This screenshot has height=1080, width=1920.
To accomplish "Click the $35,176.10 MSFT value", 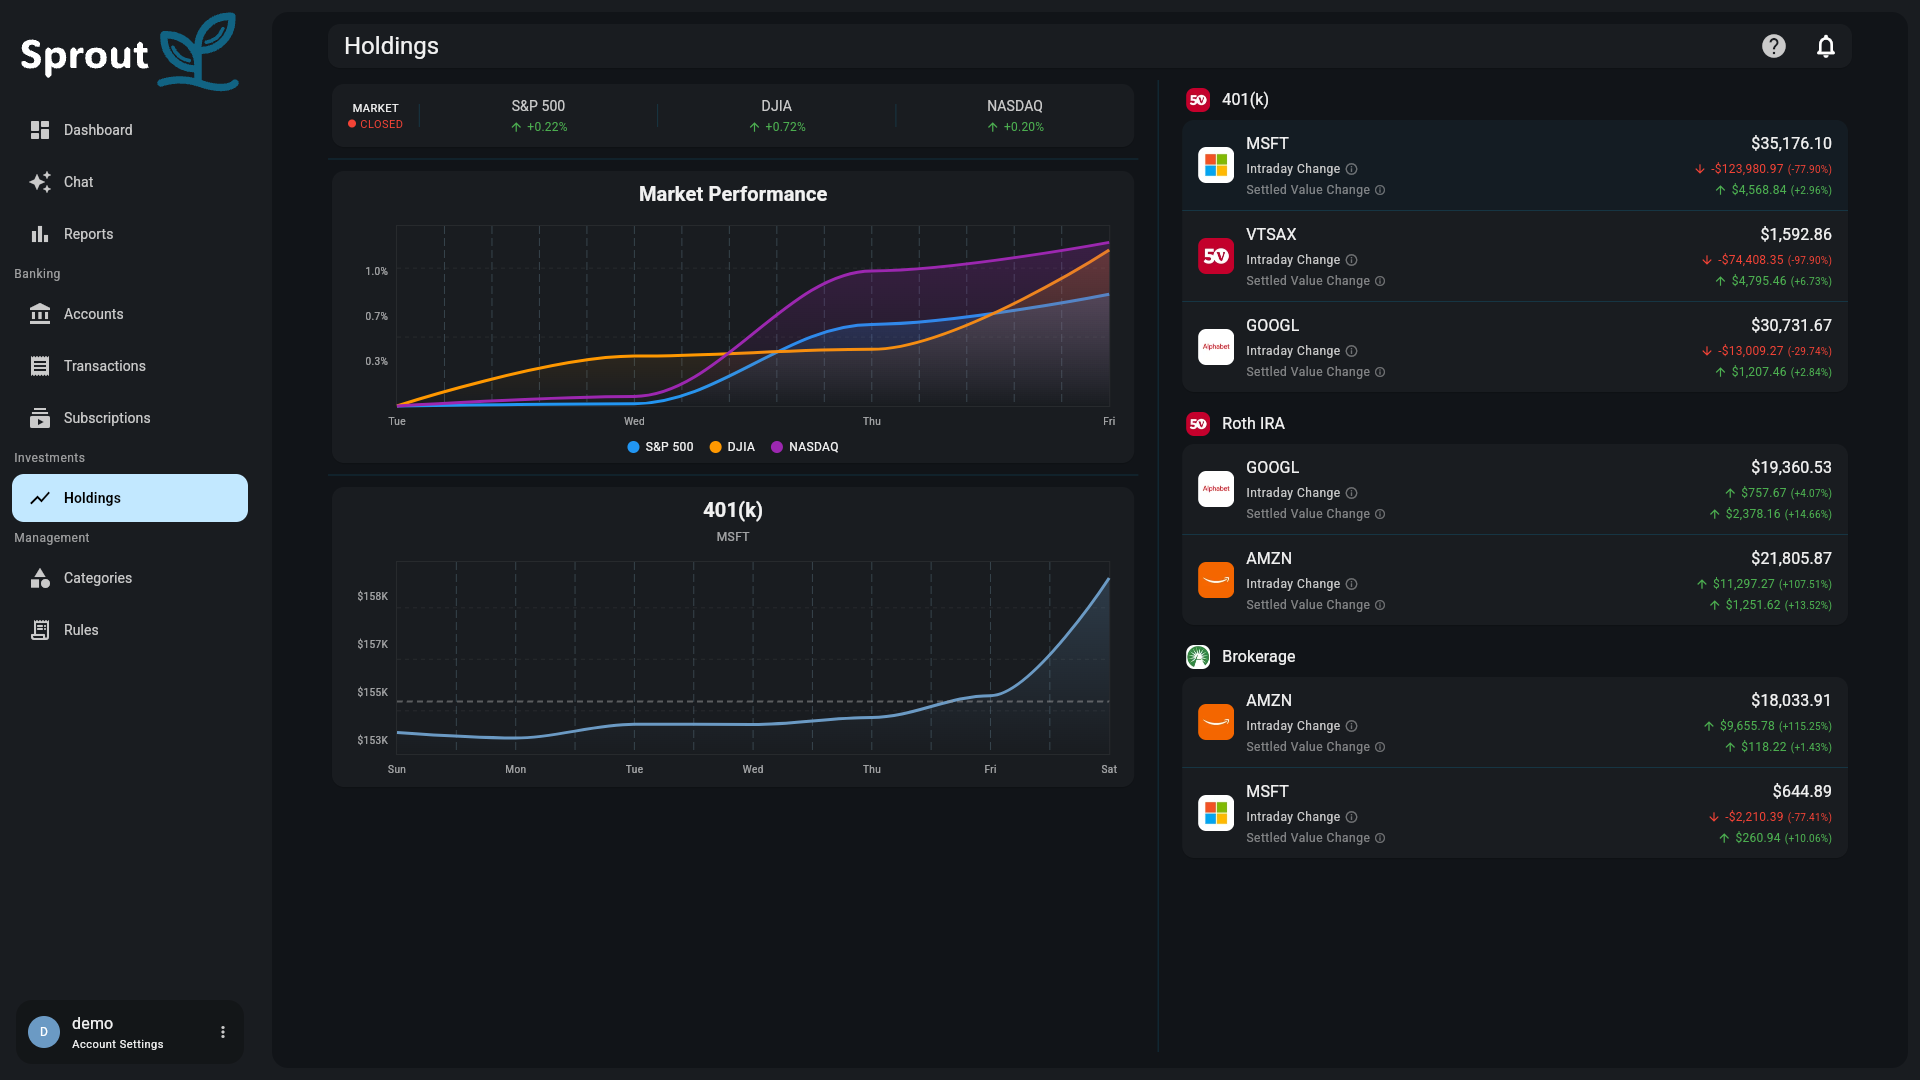I will pos(1791,144).
